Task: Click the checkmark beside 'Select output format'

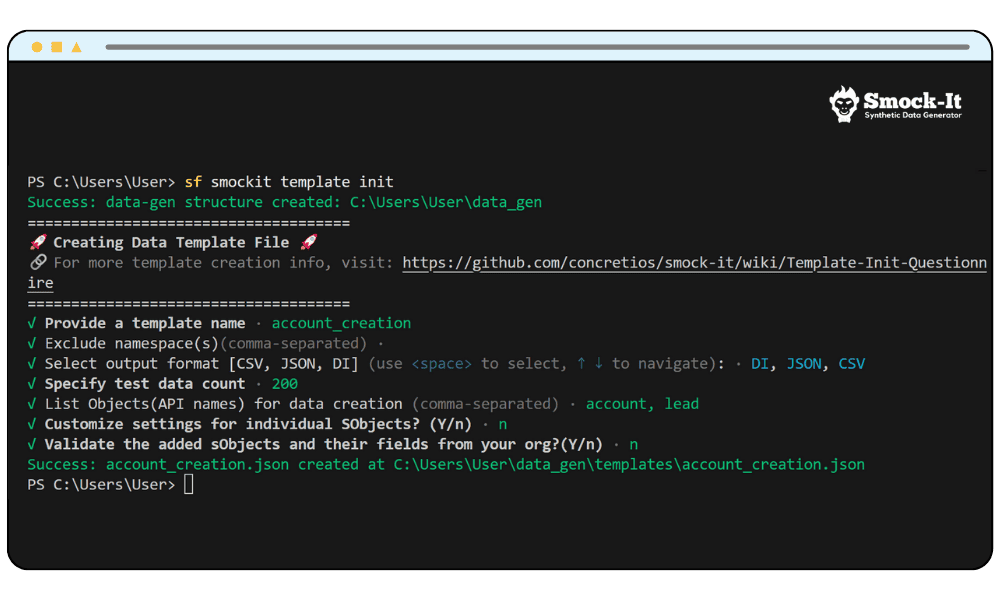Action: tap(32, 363)
